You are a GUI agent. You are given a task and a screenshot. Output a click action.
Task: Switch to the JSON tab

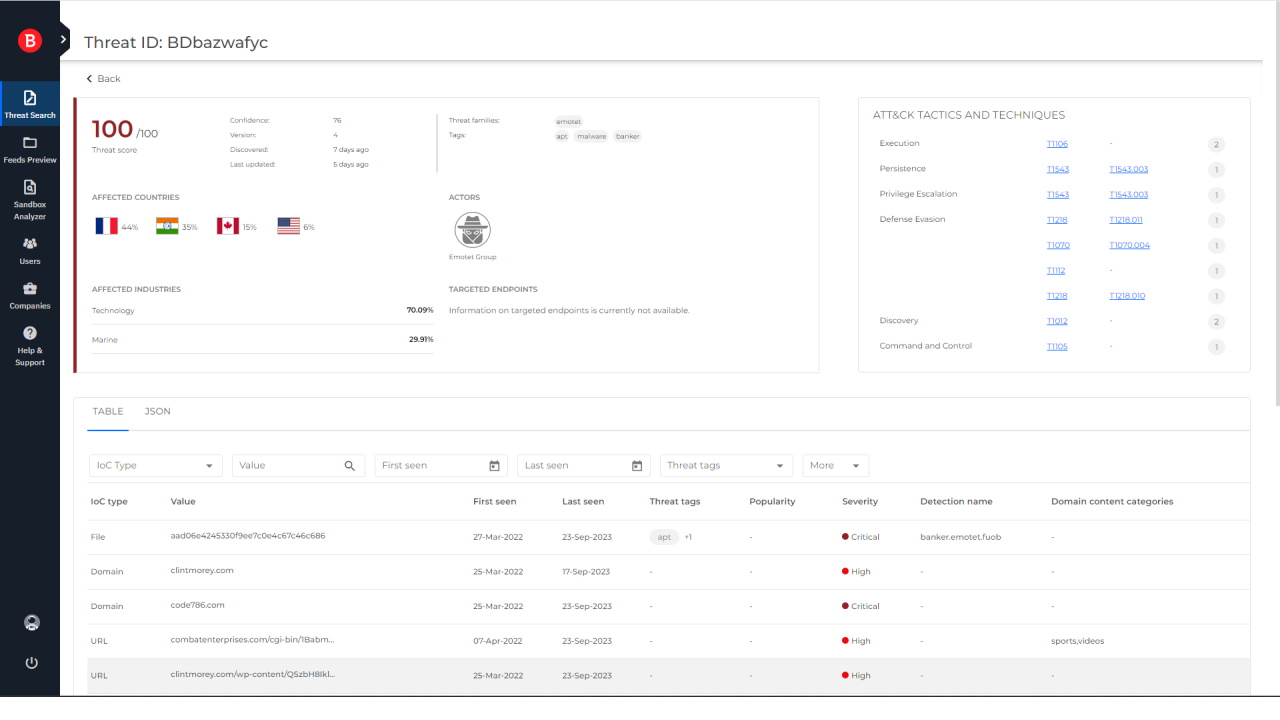pyautogui.click(x=157, y=411)
